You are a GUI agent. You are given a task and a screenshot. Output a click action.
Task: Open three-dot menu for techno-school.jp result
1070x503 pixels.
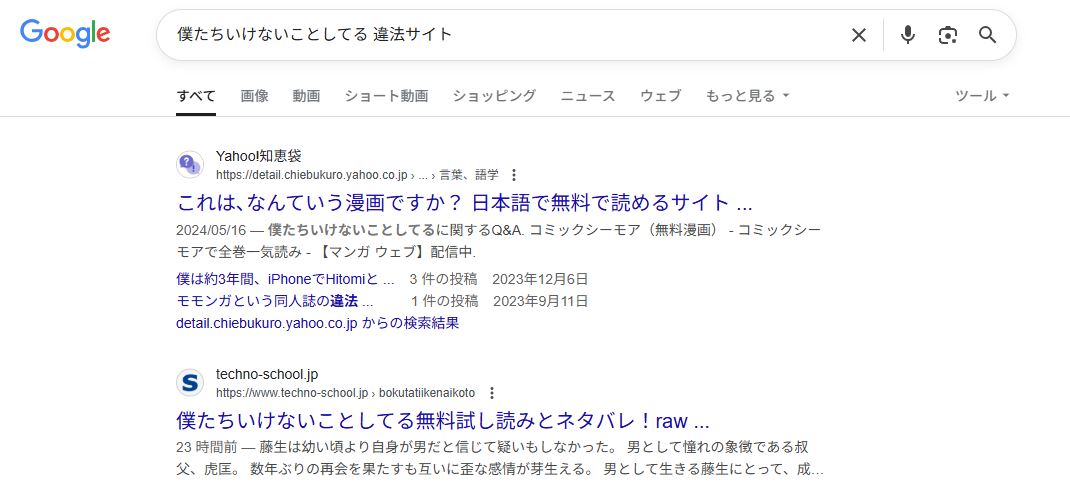pyautogui.click(x=491, y=393)
